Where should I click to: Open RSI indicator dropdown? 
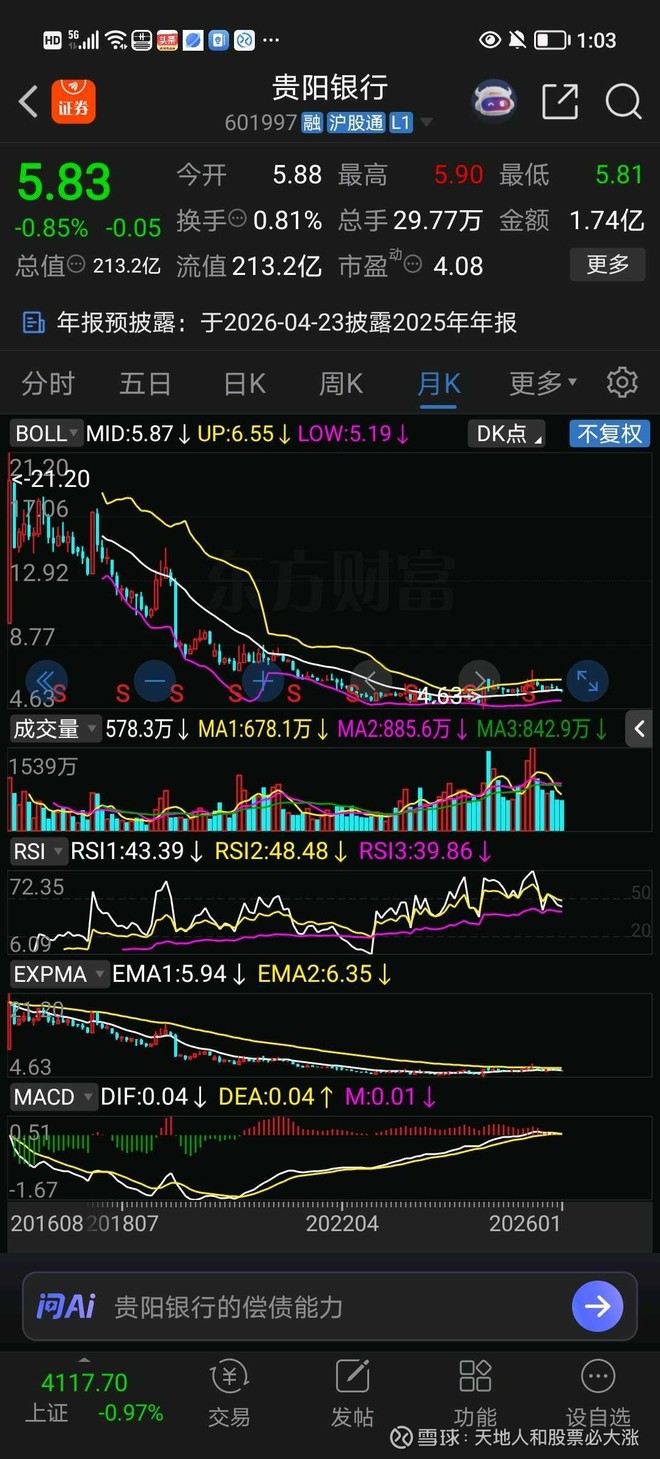(x=37, y=851)
